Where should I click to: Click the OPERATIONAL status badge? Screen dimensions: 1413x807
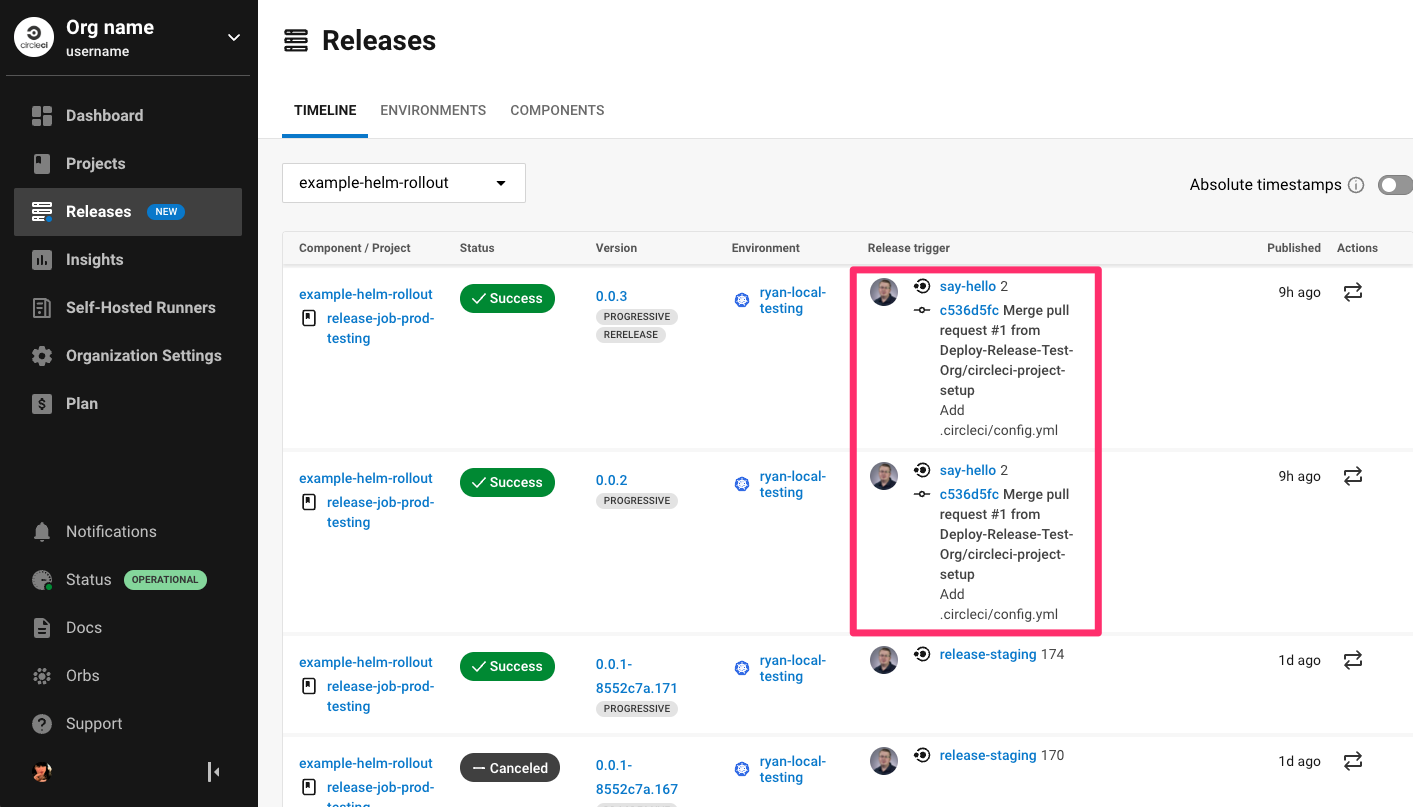pos(165,580)
